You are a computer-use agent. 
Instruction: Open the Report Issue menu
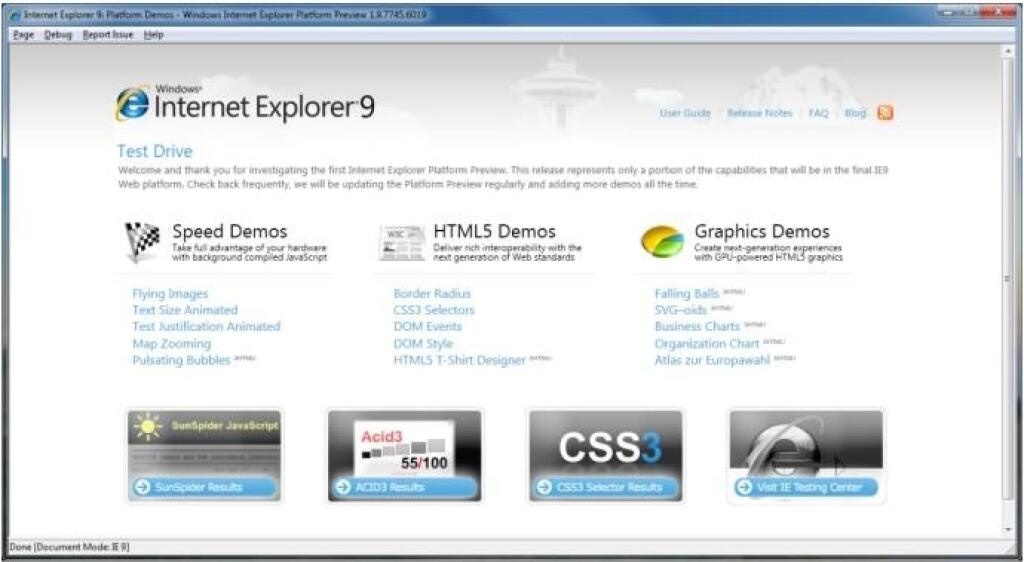click(x=108, y=35)
